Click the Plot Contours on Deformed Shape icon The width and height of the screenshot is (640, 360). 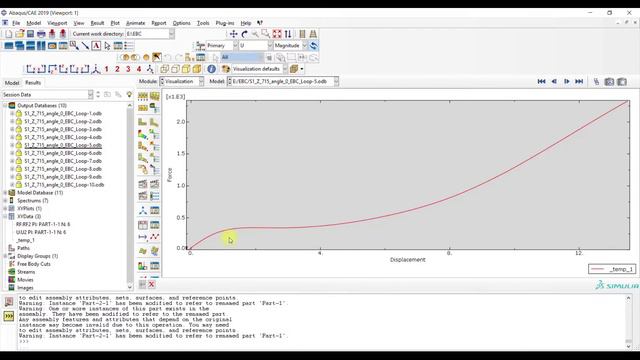coord(142,134)
